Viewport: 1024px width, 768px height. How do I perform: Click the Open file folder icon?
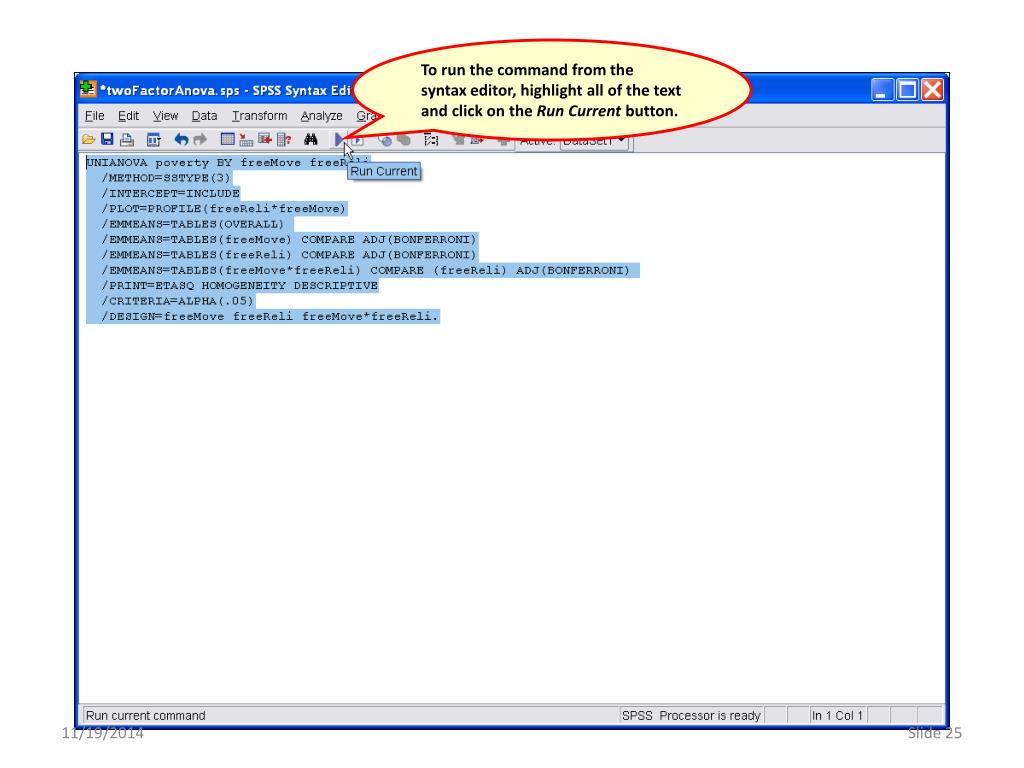tap(88, 140)
